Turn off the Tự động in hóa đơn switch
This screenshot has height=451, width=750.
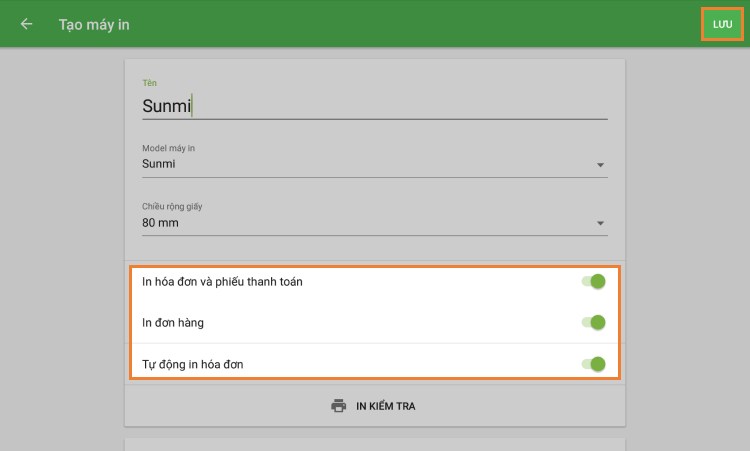pyautogui.click(x=594, y=364)
